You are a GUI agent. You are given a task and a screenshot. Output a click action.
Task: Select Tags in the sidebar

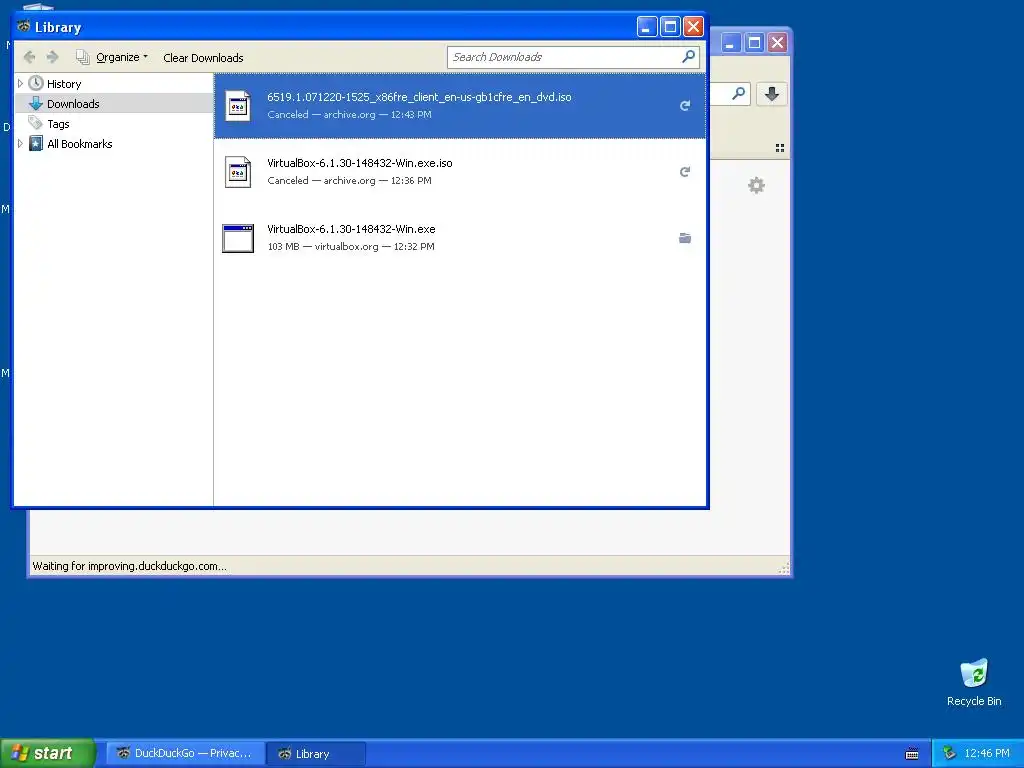58,124
